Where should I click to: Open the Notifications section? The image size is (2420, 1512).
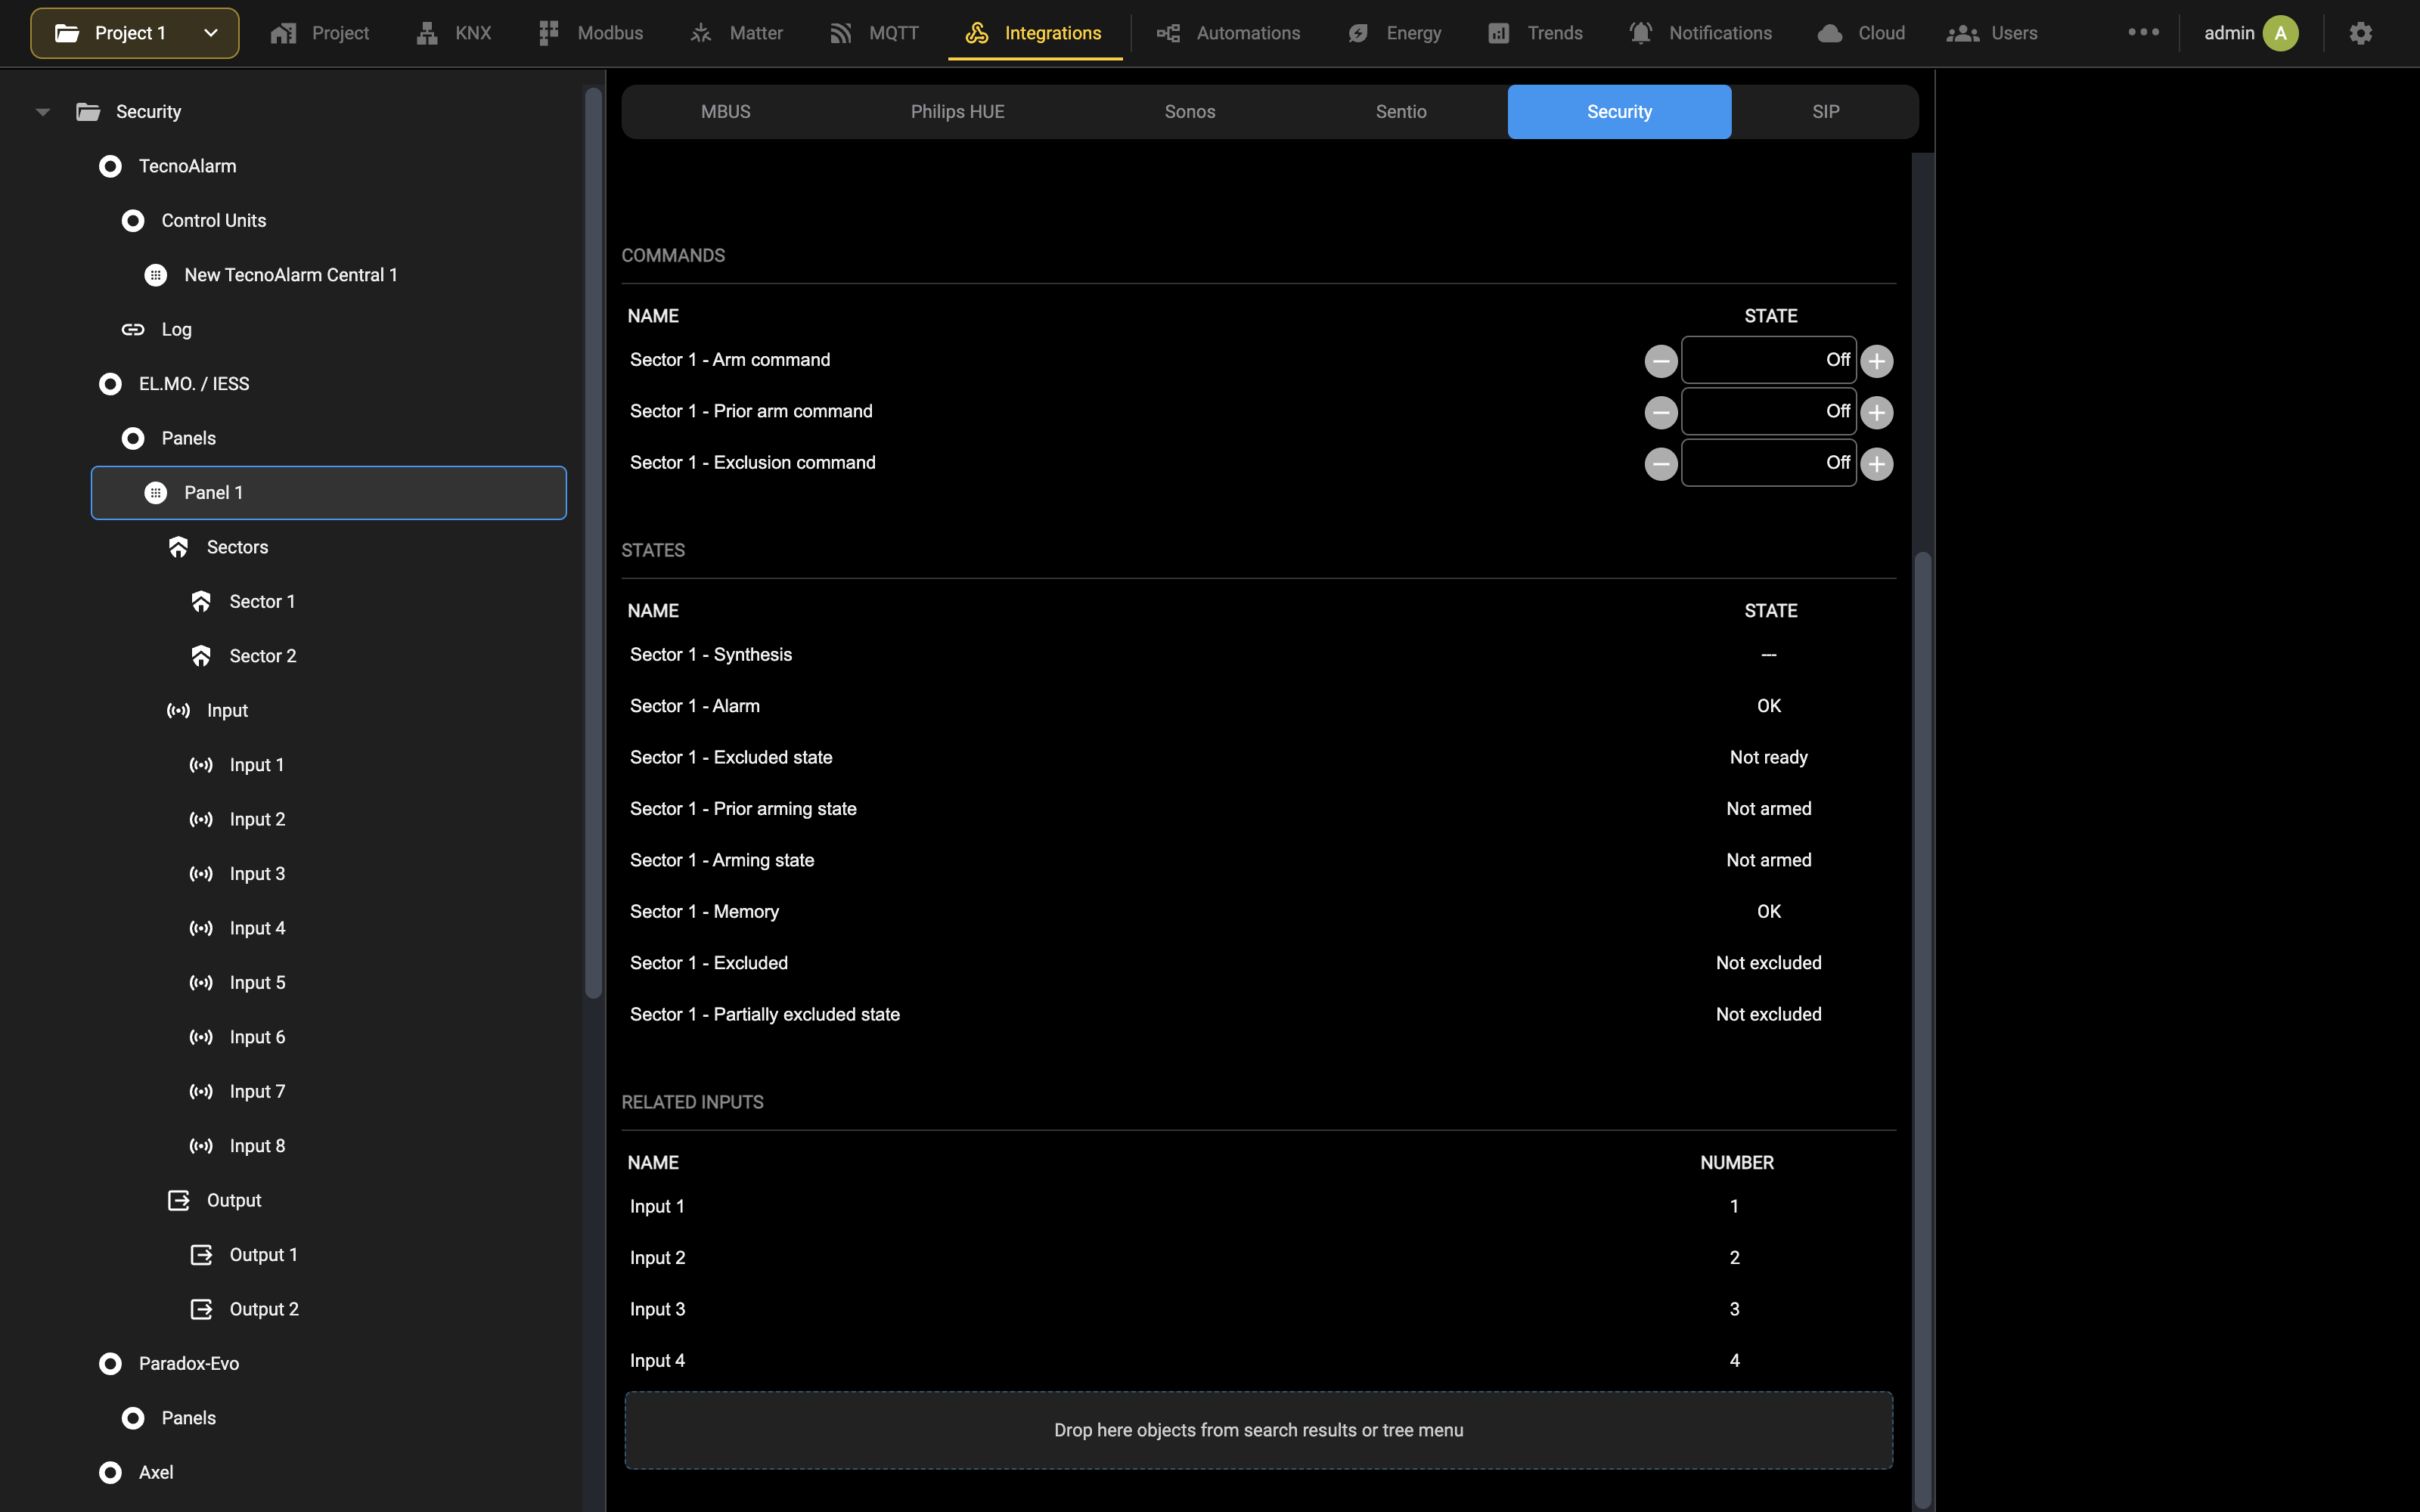pyautogui.click(x=1701, y=33)
